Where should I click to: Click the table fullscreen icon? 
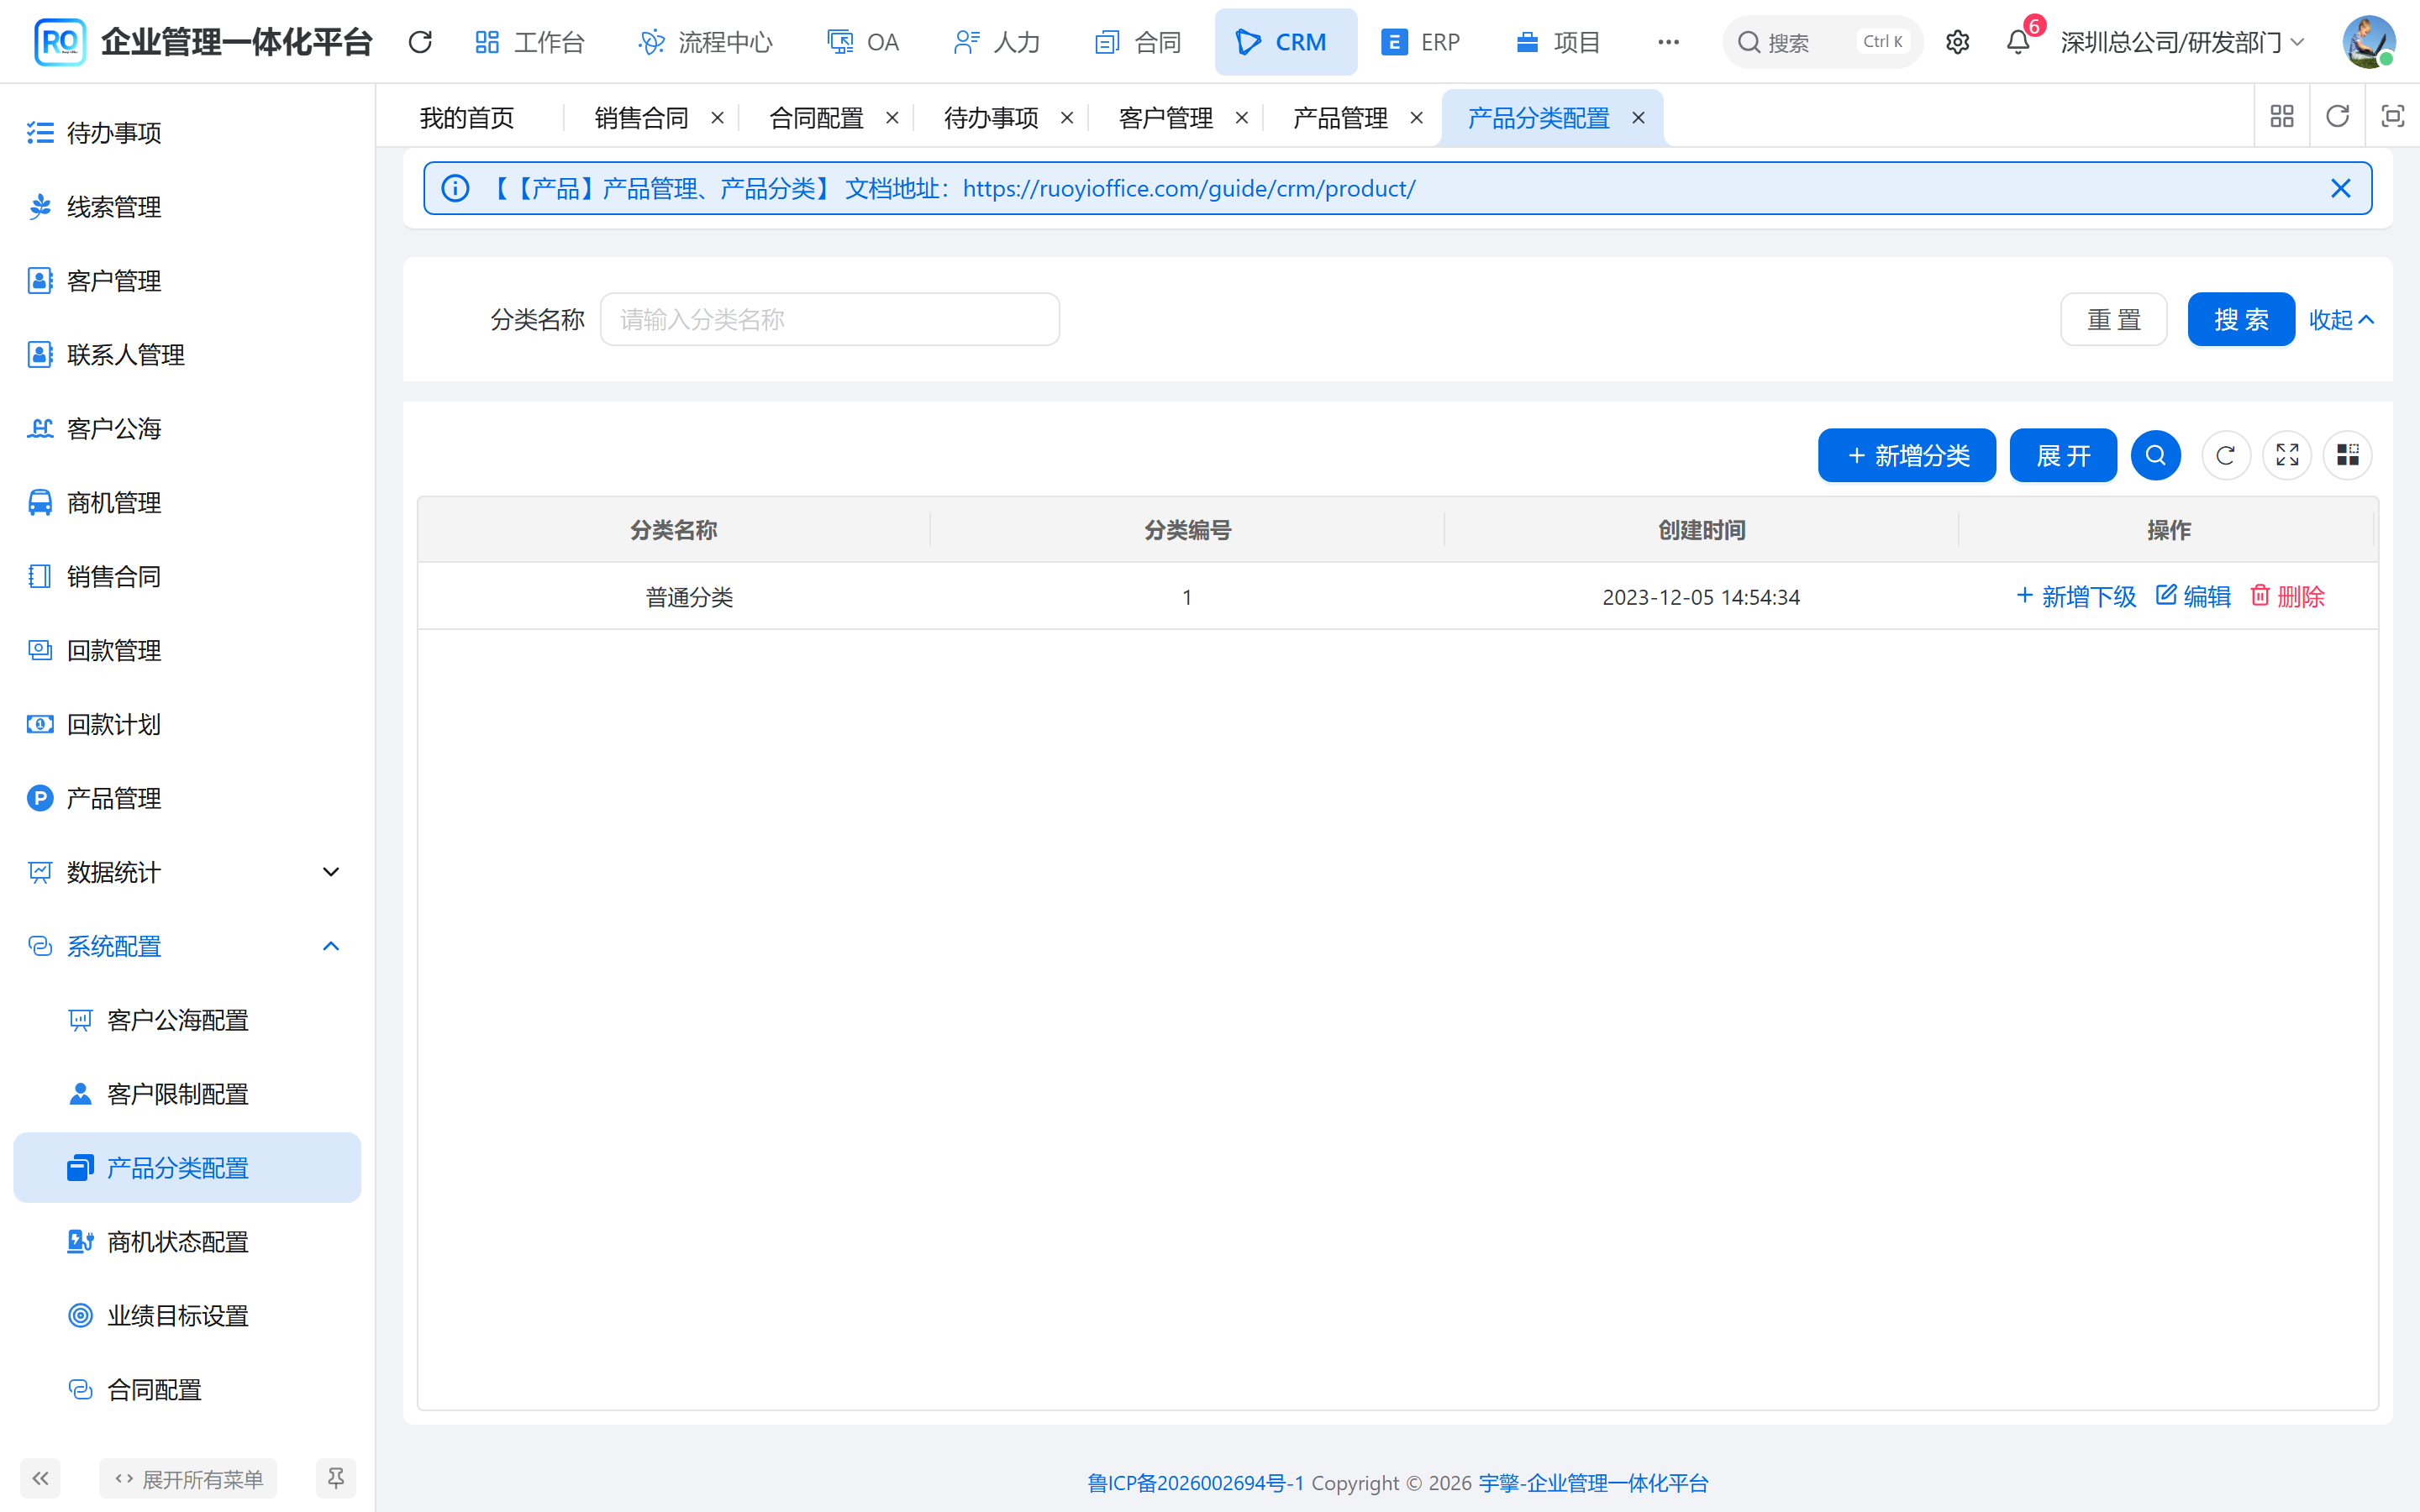[x=2287, y=455]
